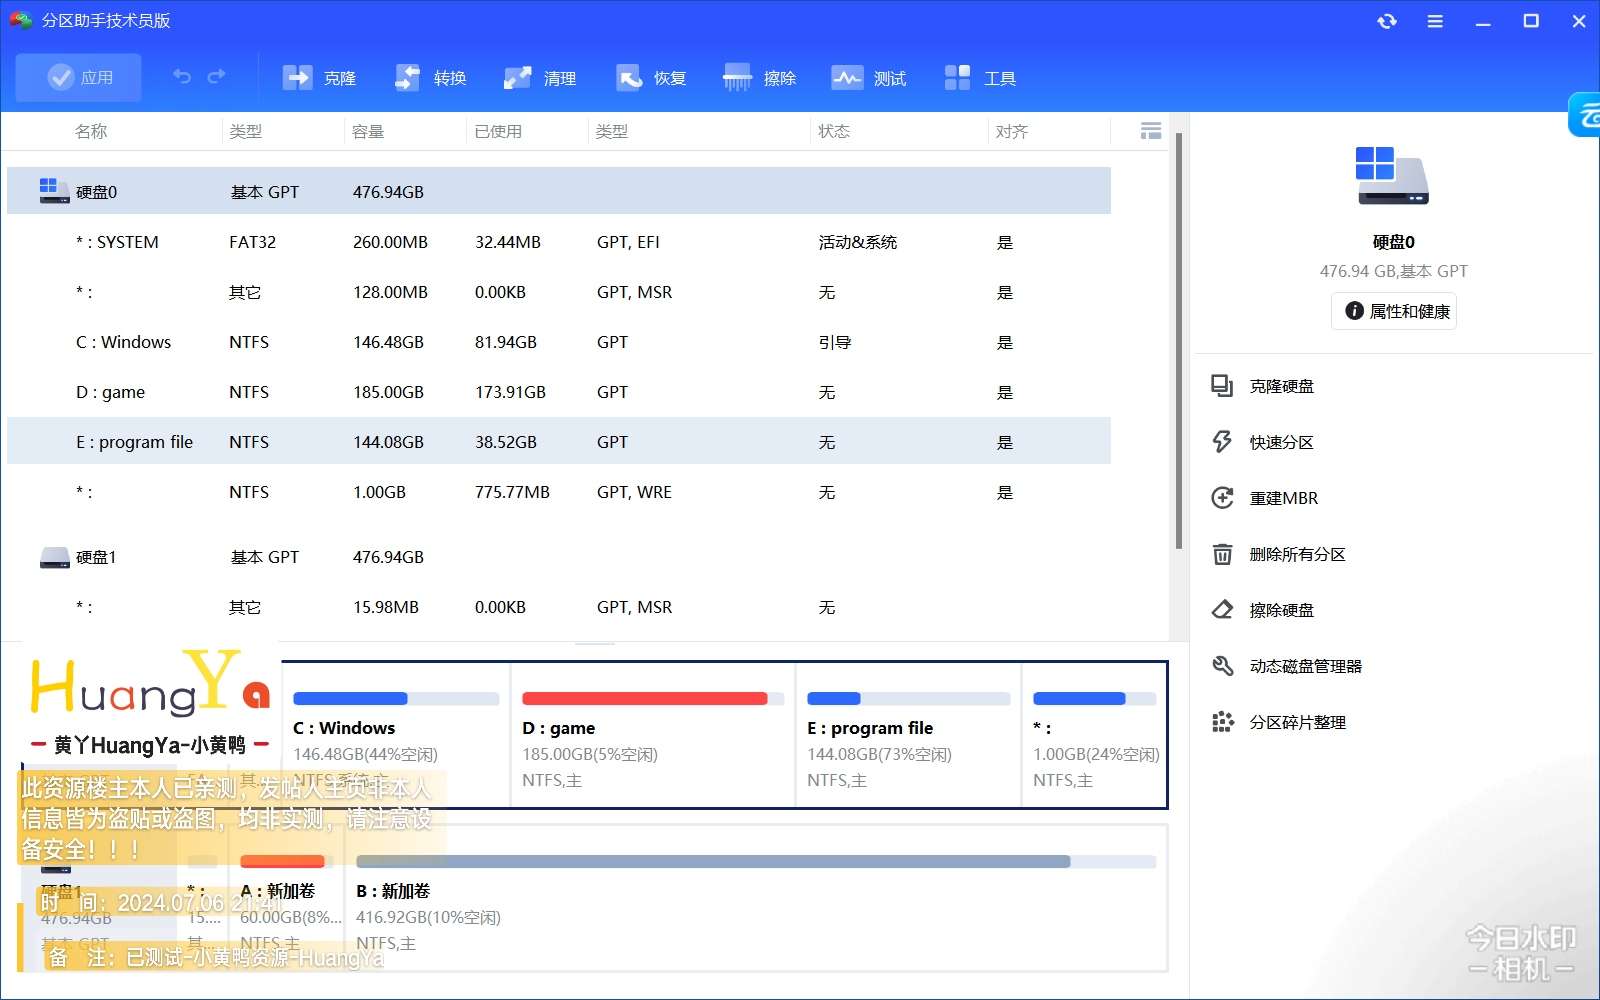Click the undo arrow icon

click(x=182, y=77)
